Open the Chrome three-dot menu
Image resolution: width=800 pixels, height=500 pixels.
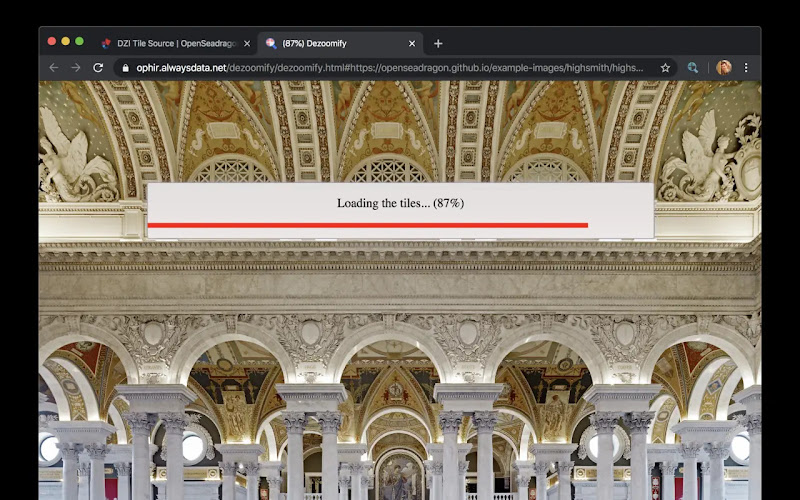point(746,68)
